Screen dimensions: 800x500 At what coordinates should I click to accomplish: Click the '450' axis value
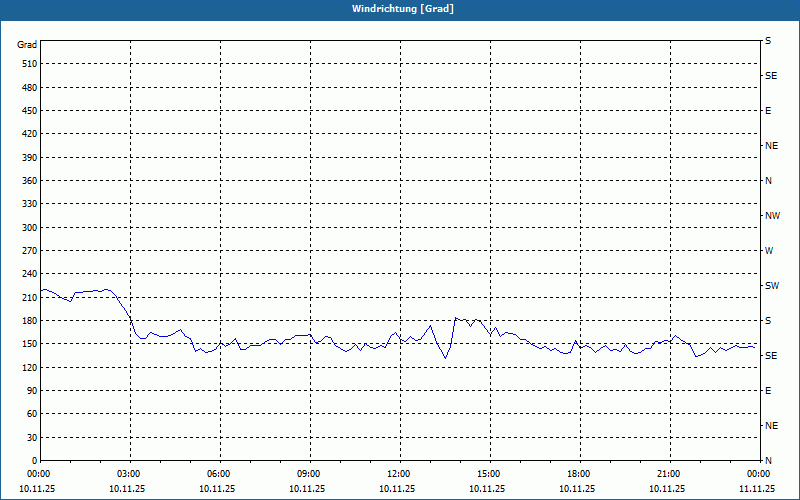[x=30, y=111]
